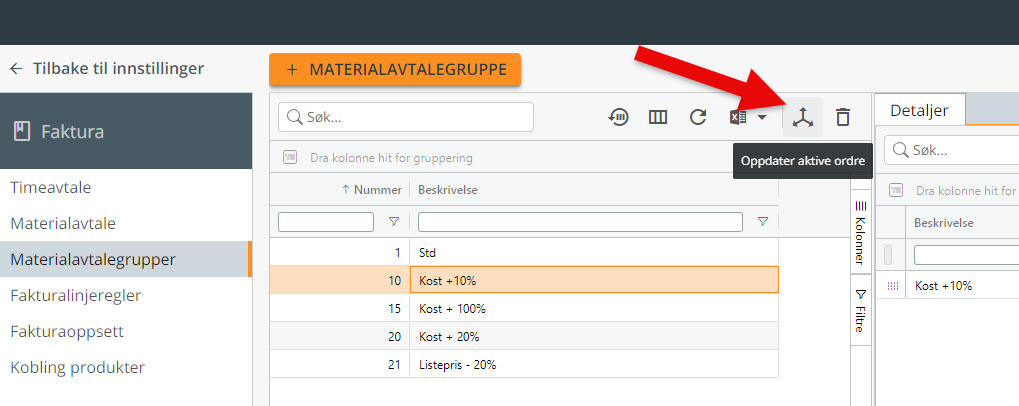Click the back arrow icon
This screenshot has width=1019, height=406.
coord(16,68)
